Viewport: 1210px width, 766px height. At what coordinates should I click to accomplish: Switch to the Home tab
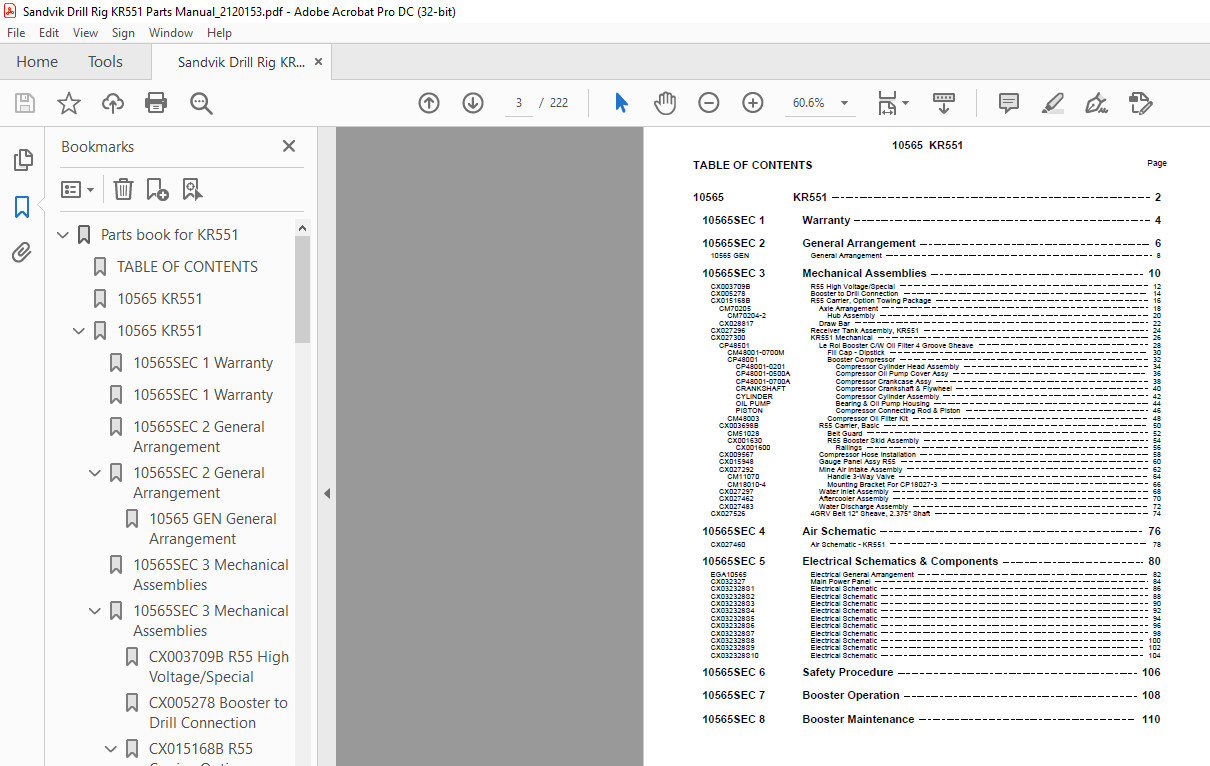[37, 62]
